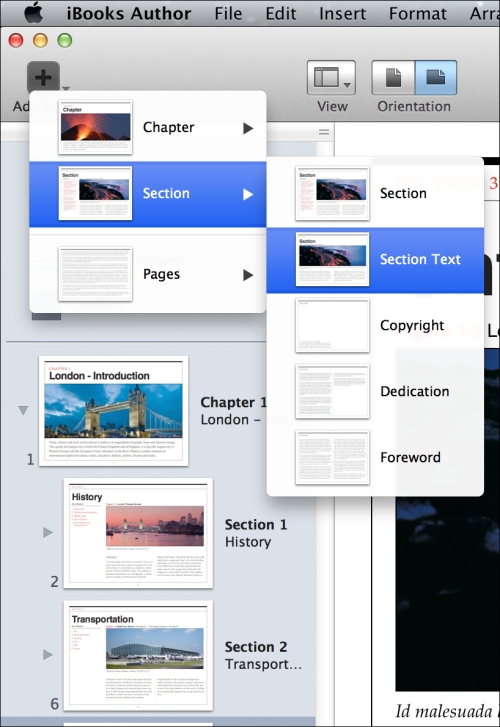The image size is (500, 727).
Task: Expand Section 2 Transportation disclosure triangle
Action: (48, 655)
